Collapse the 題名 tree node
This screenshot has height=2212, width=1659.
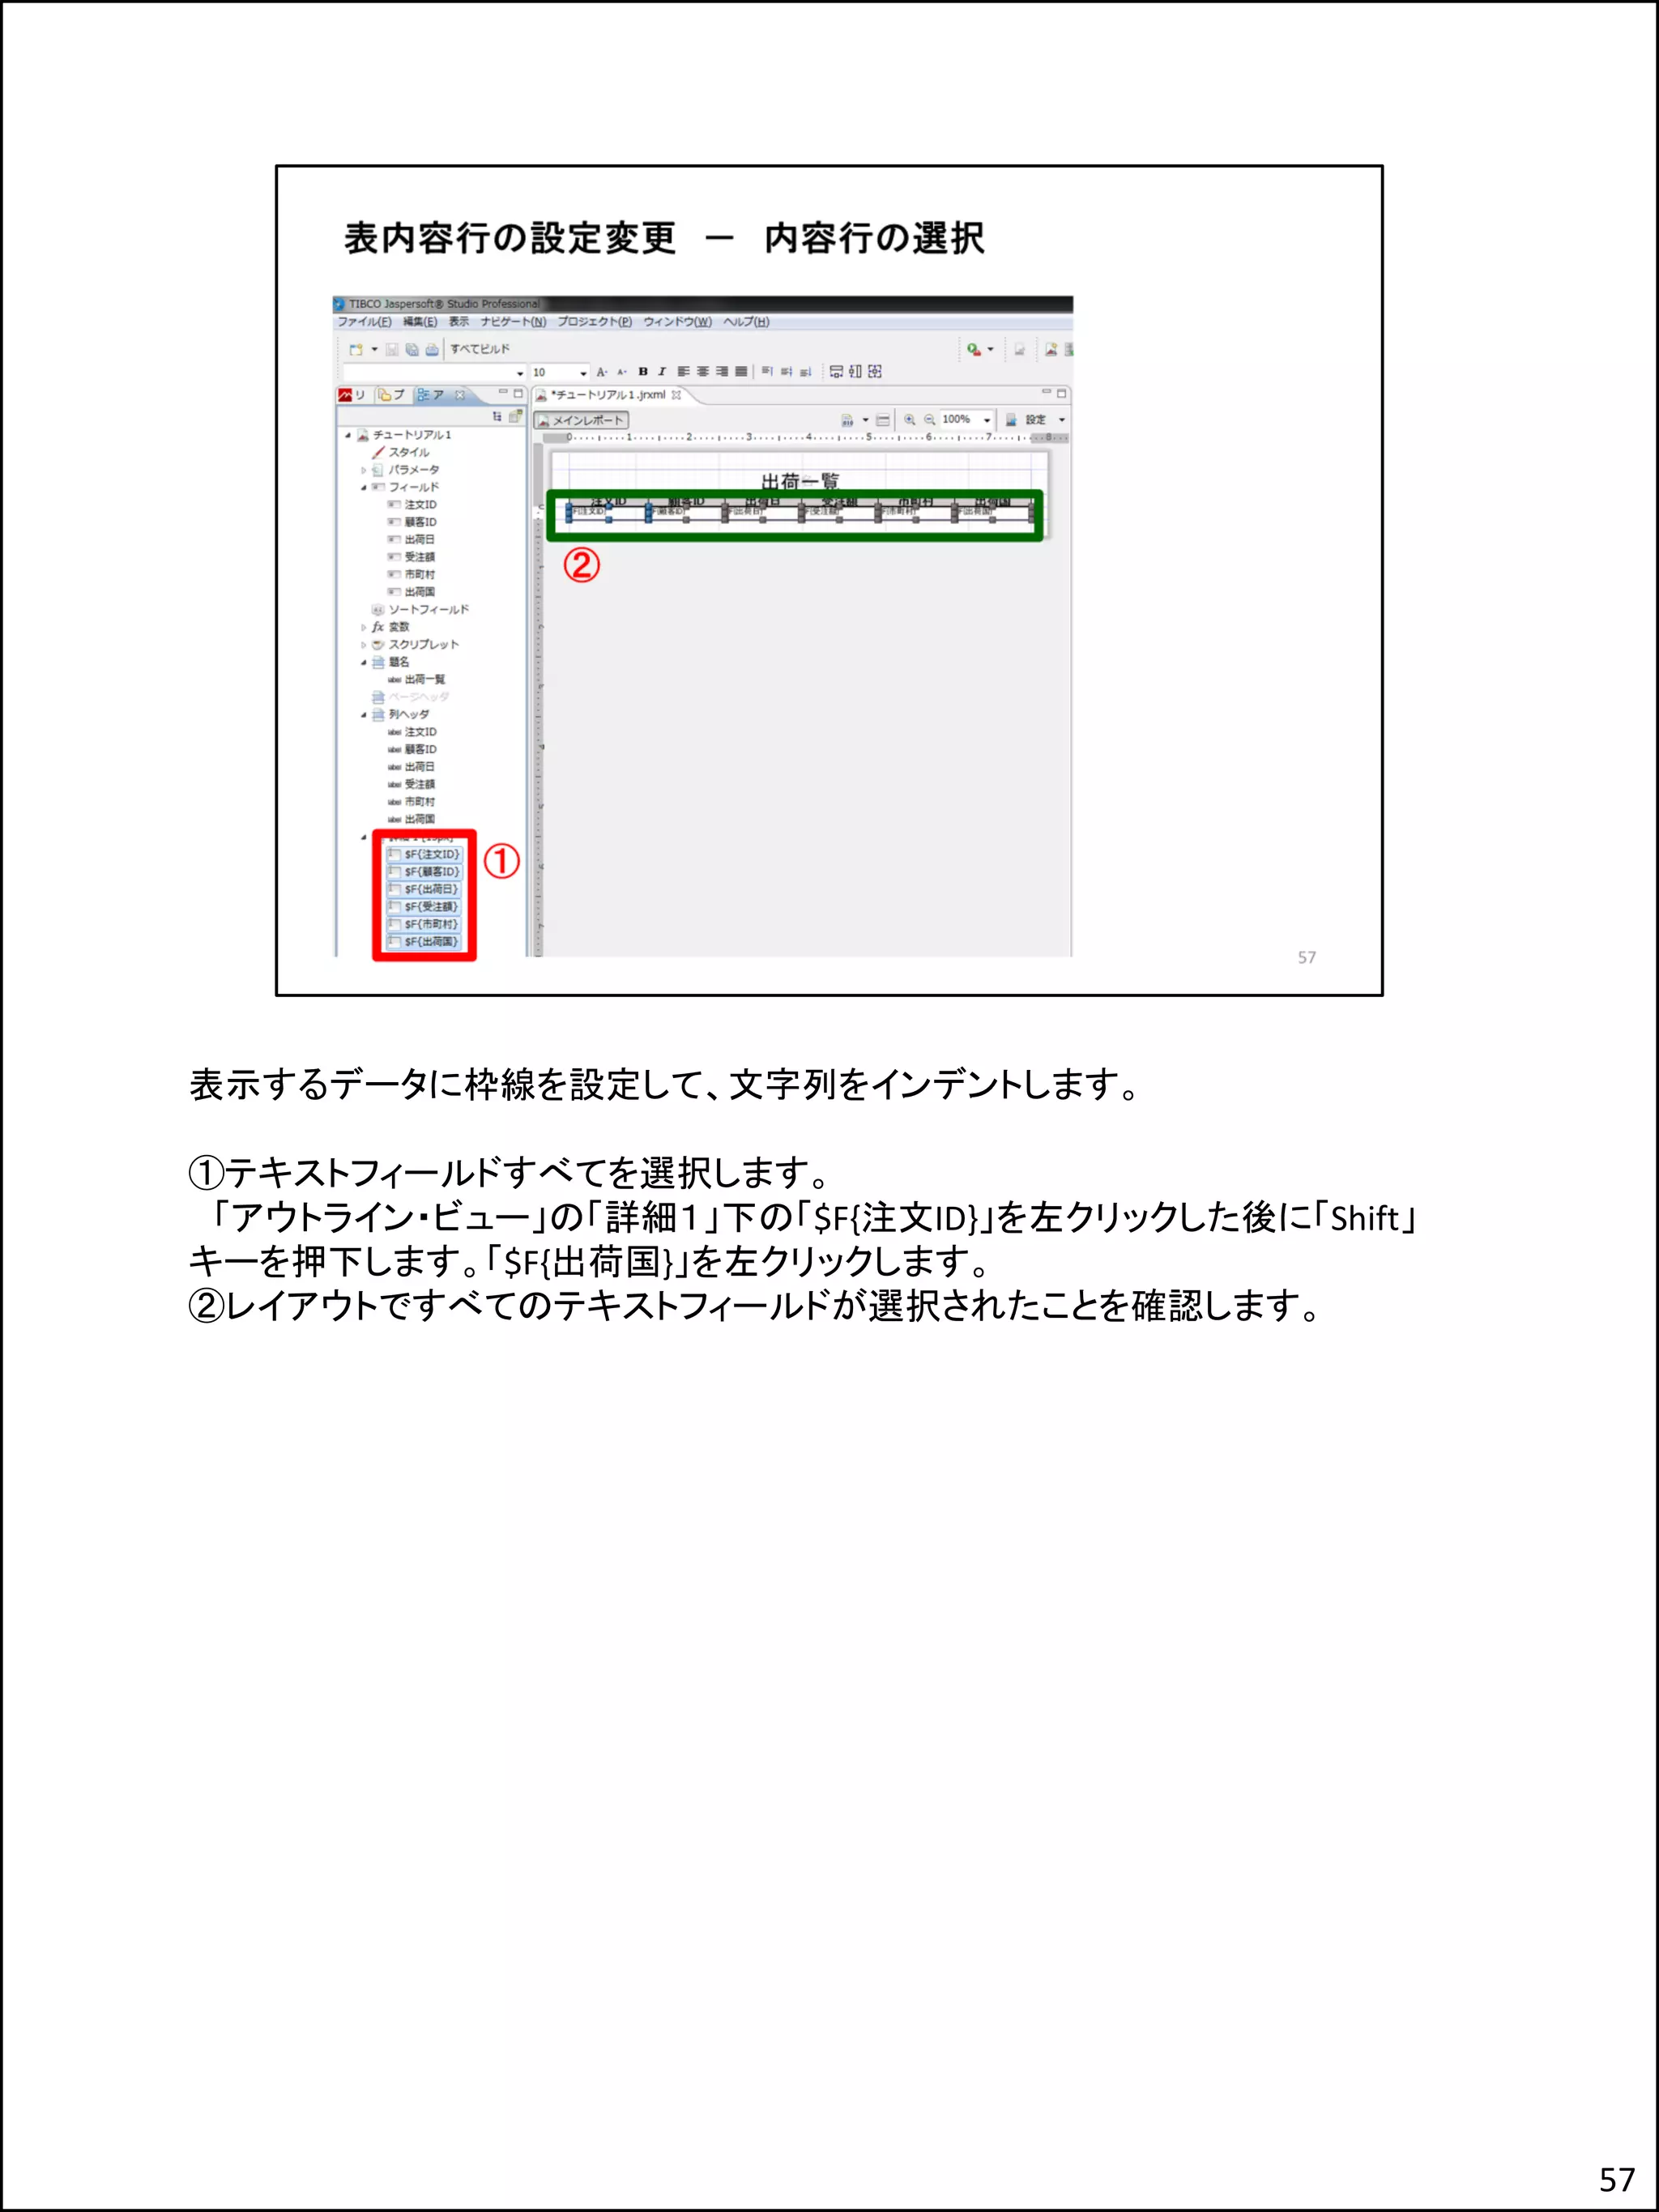[x=364, y=662]
